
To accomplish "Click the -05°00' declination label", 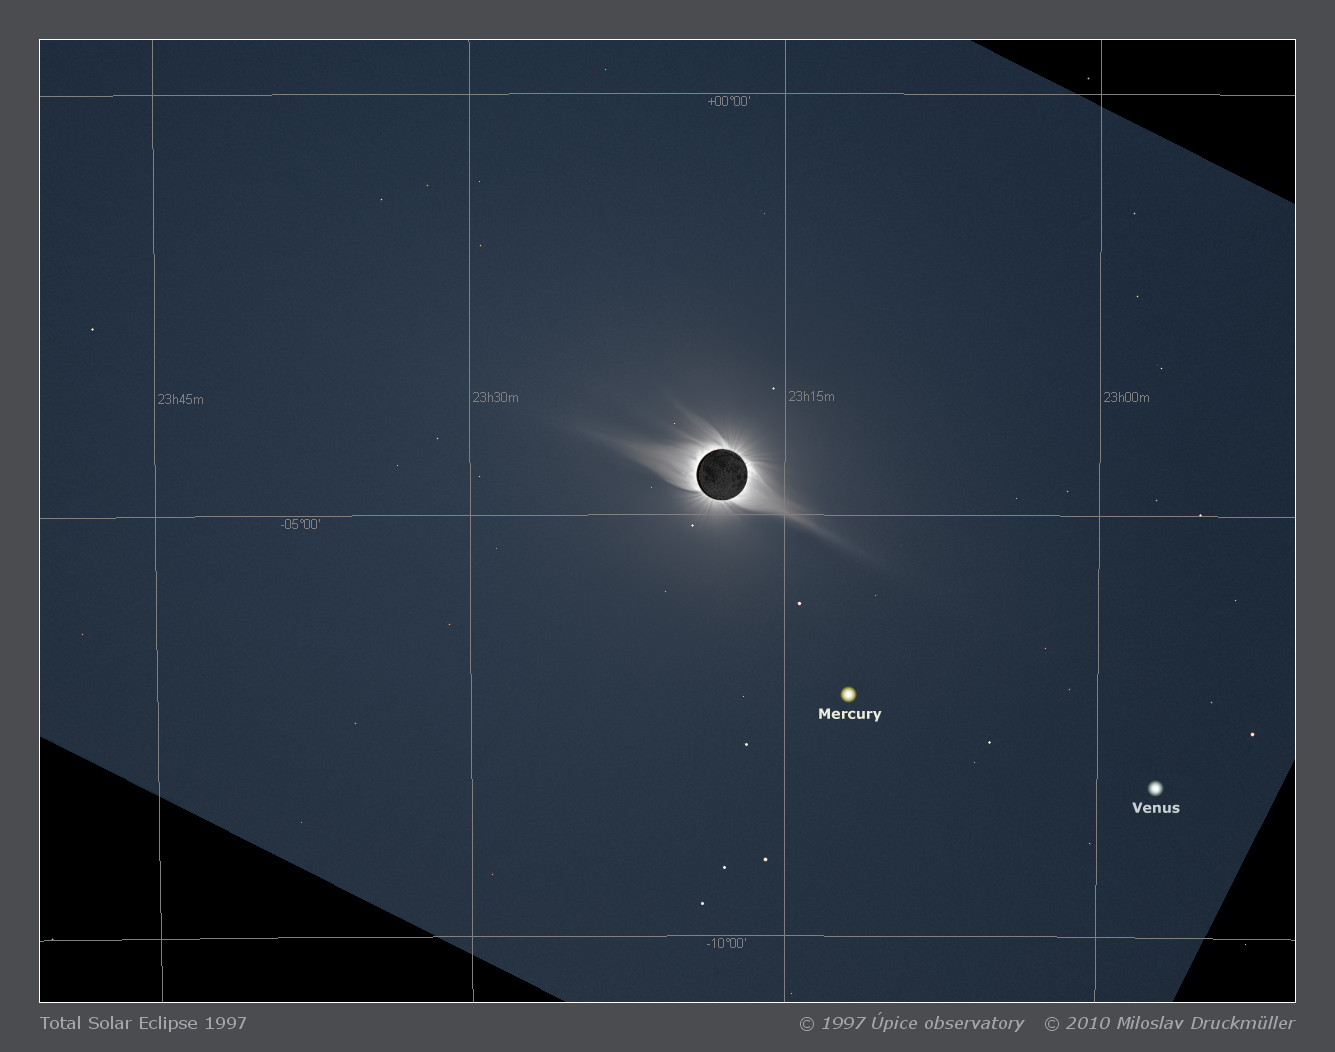I will tap(300, 524).
